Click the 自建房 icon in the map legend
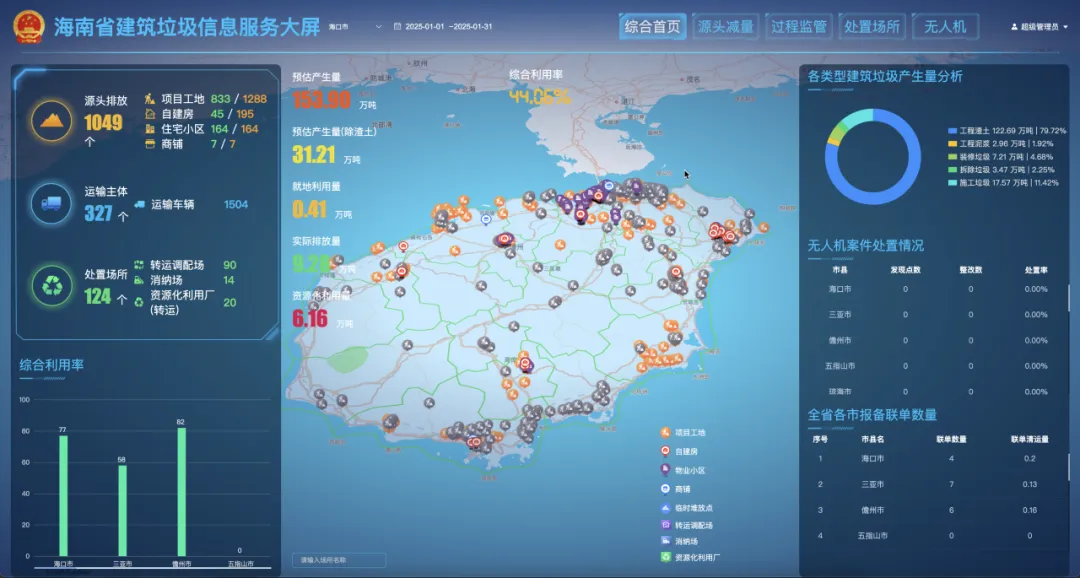 click(x=665, y=451)
